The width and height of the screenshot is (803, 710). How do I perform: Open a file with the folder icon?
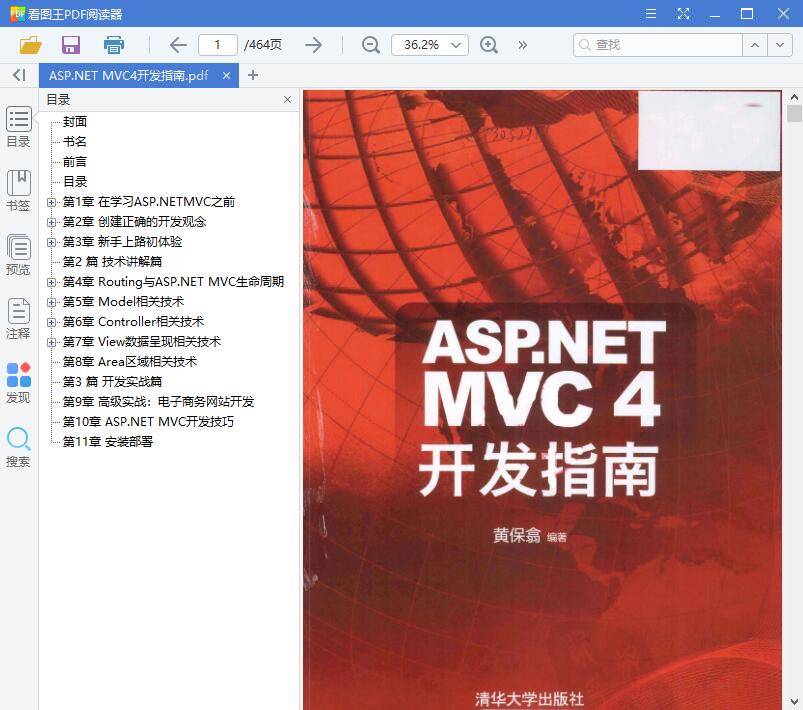coord(30,45)
